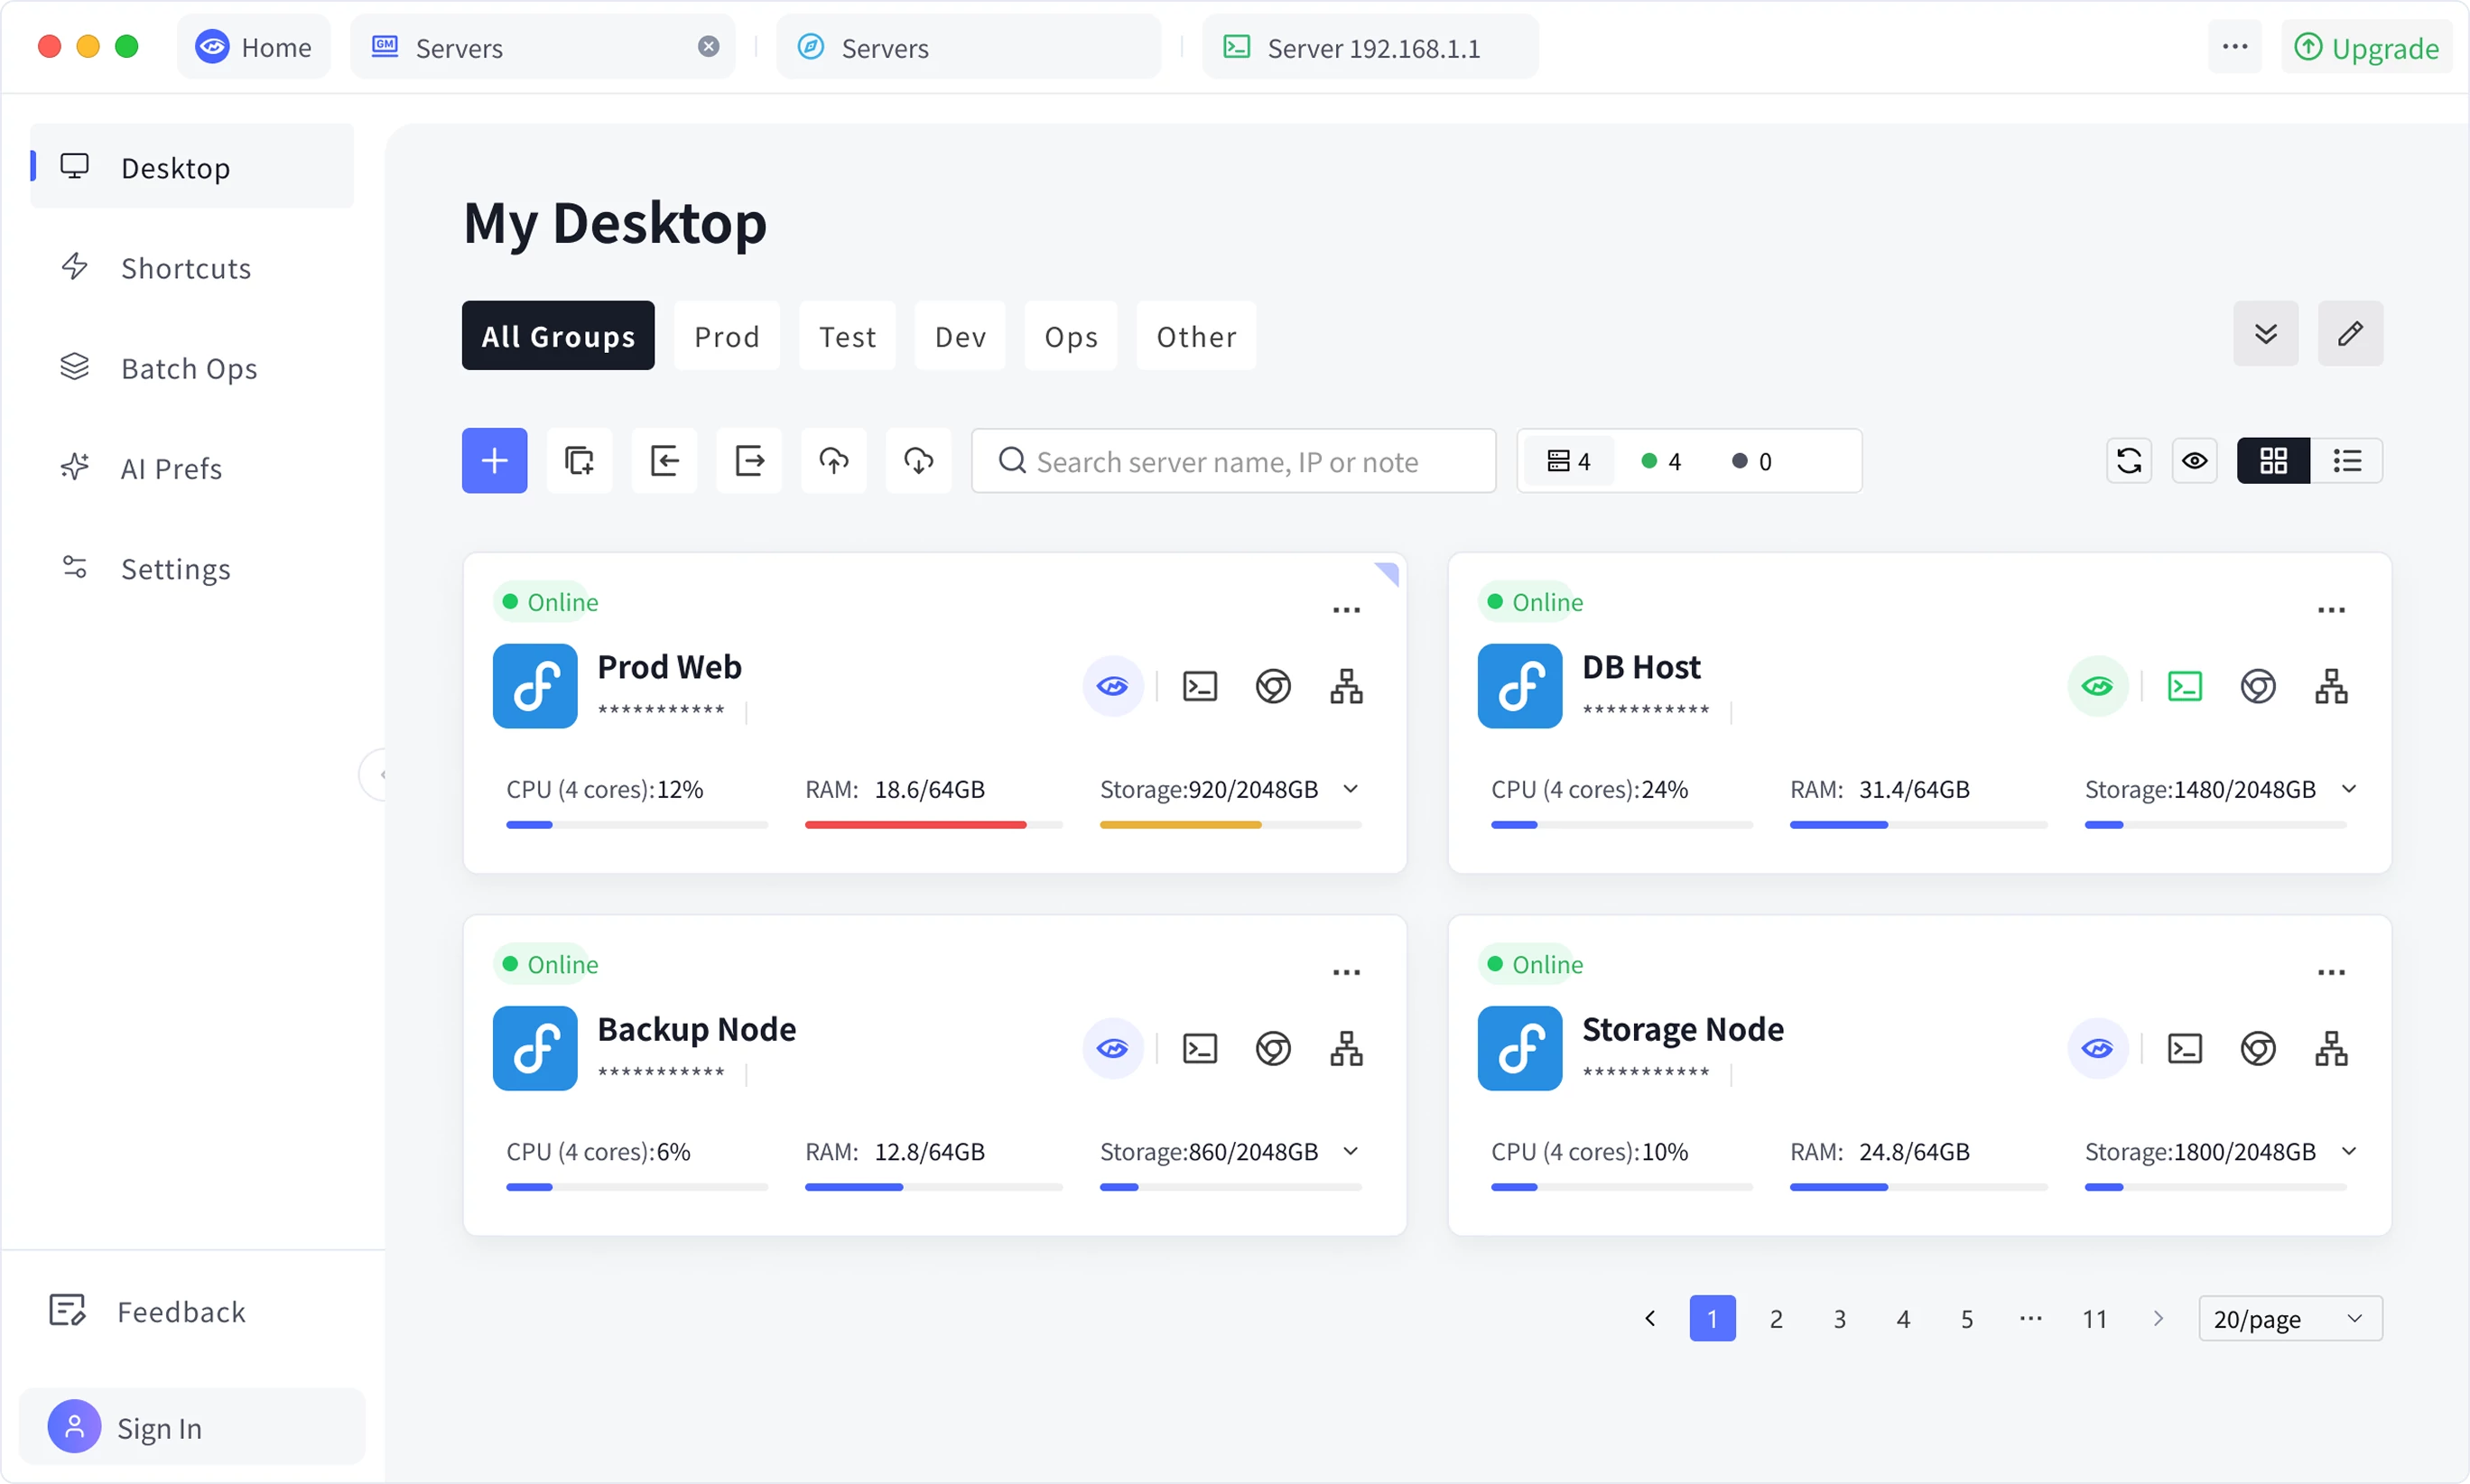2470x1484 pixels.
Task: Open green terminal icon for DB Host
Action: point(2185,687)
